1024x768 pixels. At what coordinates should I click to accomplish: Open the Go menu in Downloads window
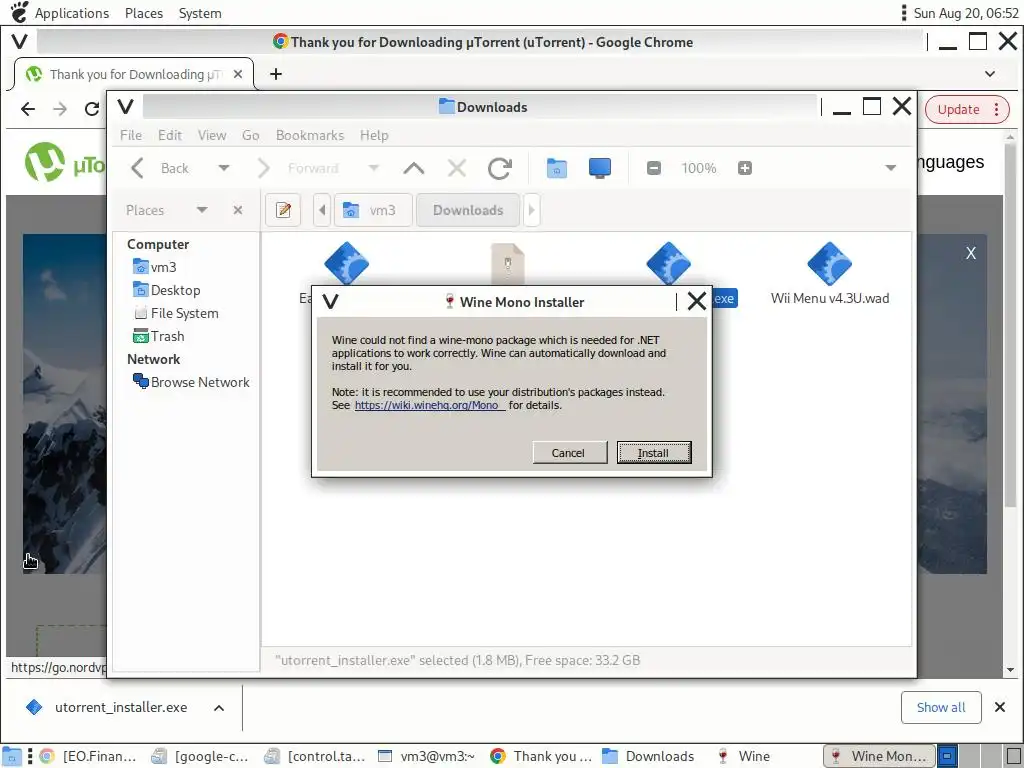[251, 135]
